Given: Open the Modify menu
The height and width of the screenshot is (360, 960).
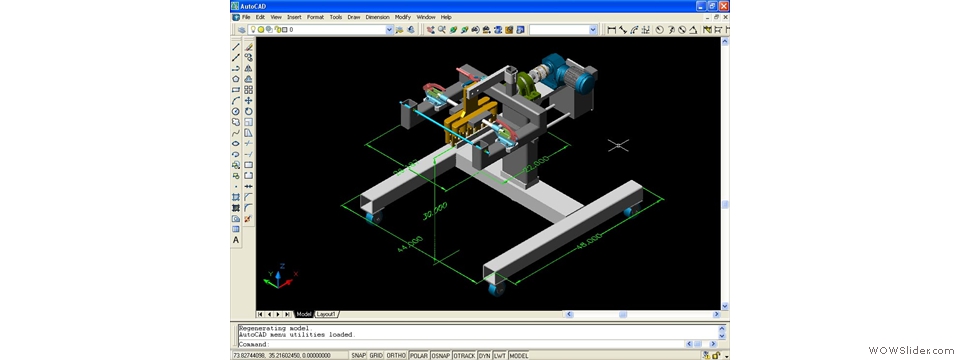Looking at the screenshot, I should click(403, 17).
